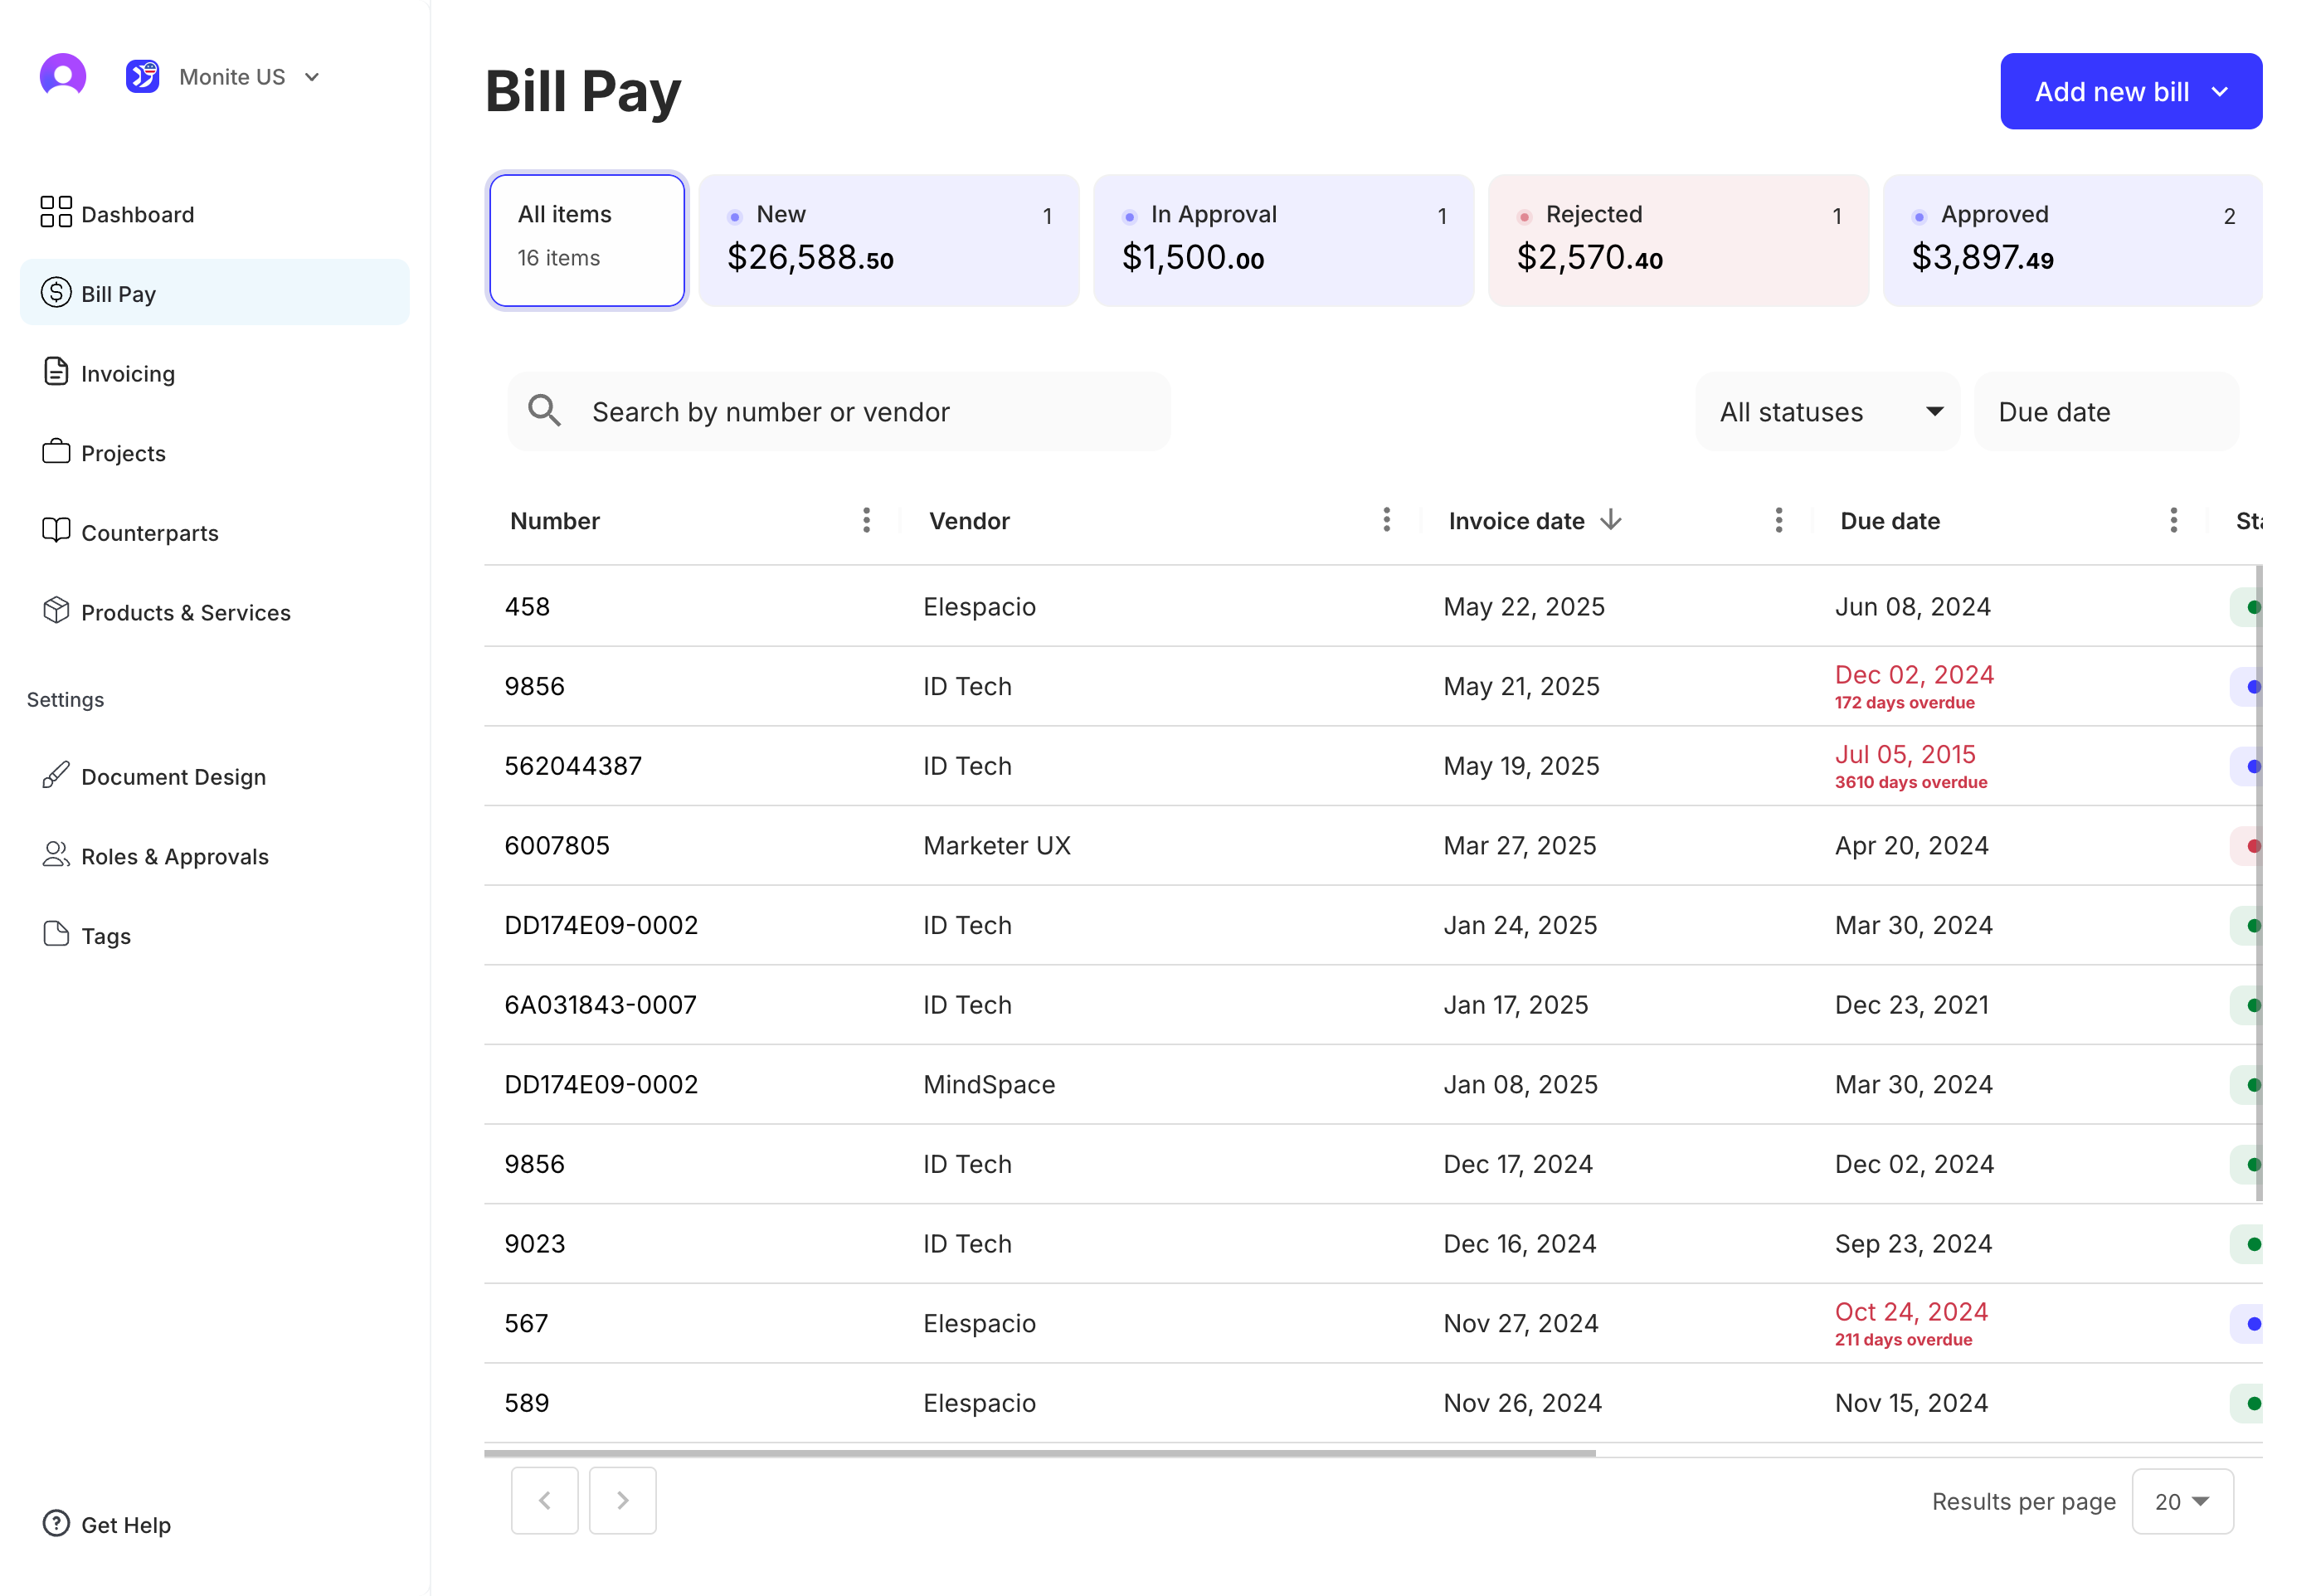Click the Dashboard grid icon

pos(56,212)
